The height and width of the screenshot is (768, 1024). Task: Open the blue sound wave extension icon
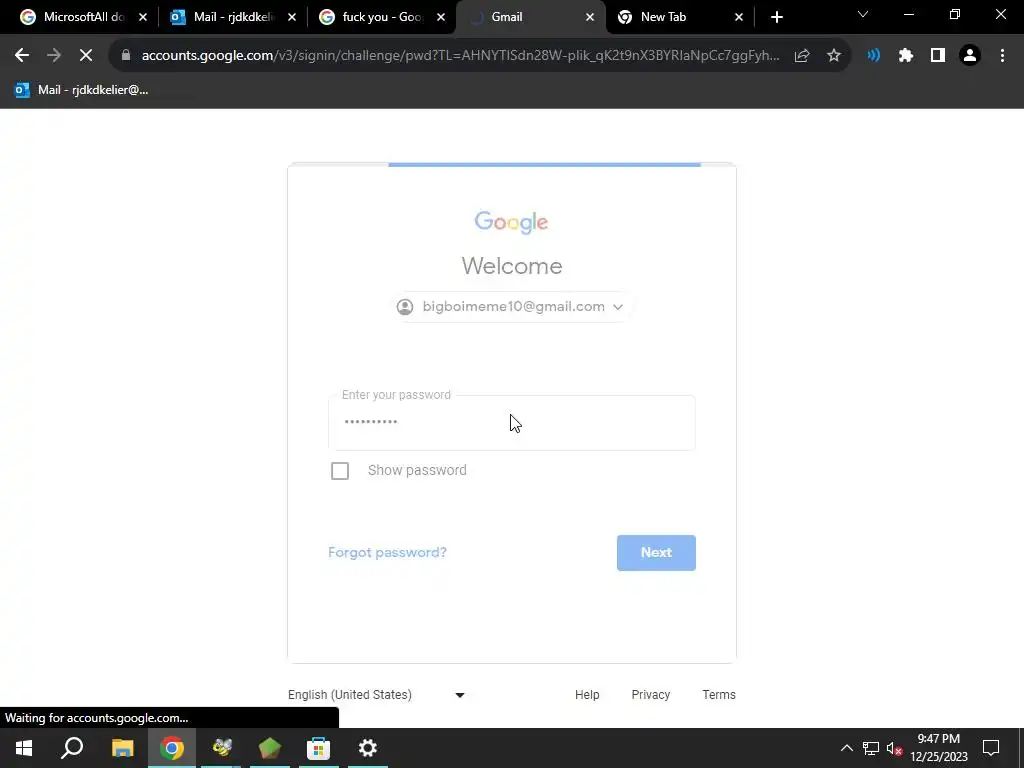[x=874, y=56]
